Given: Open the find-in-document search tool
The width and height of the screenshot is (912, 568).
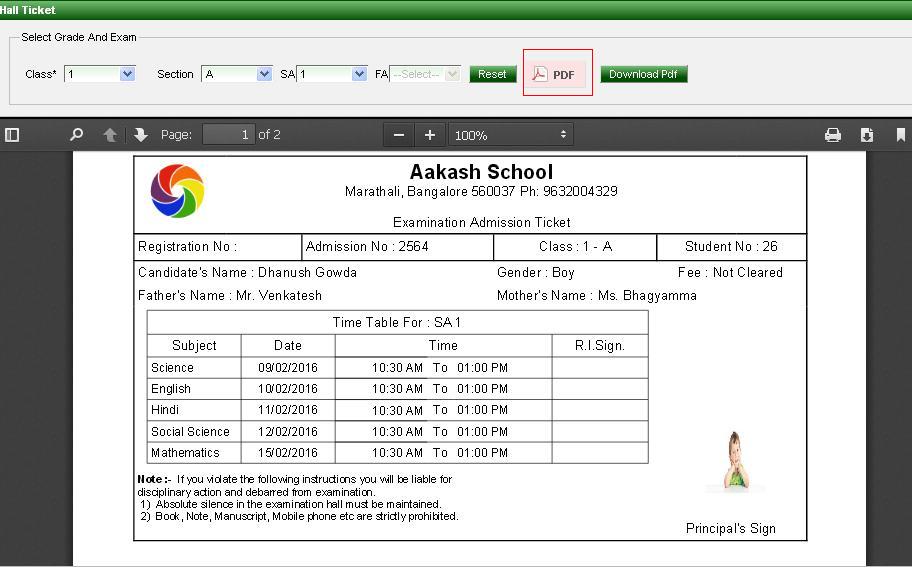Looking at the screenshot, I should (76, 135).
